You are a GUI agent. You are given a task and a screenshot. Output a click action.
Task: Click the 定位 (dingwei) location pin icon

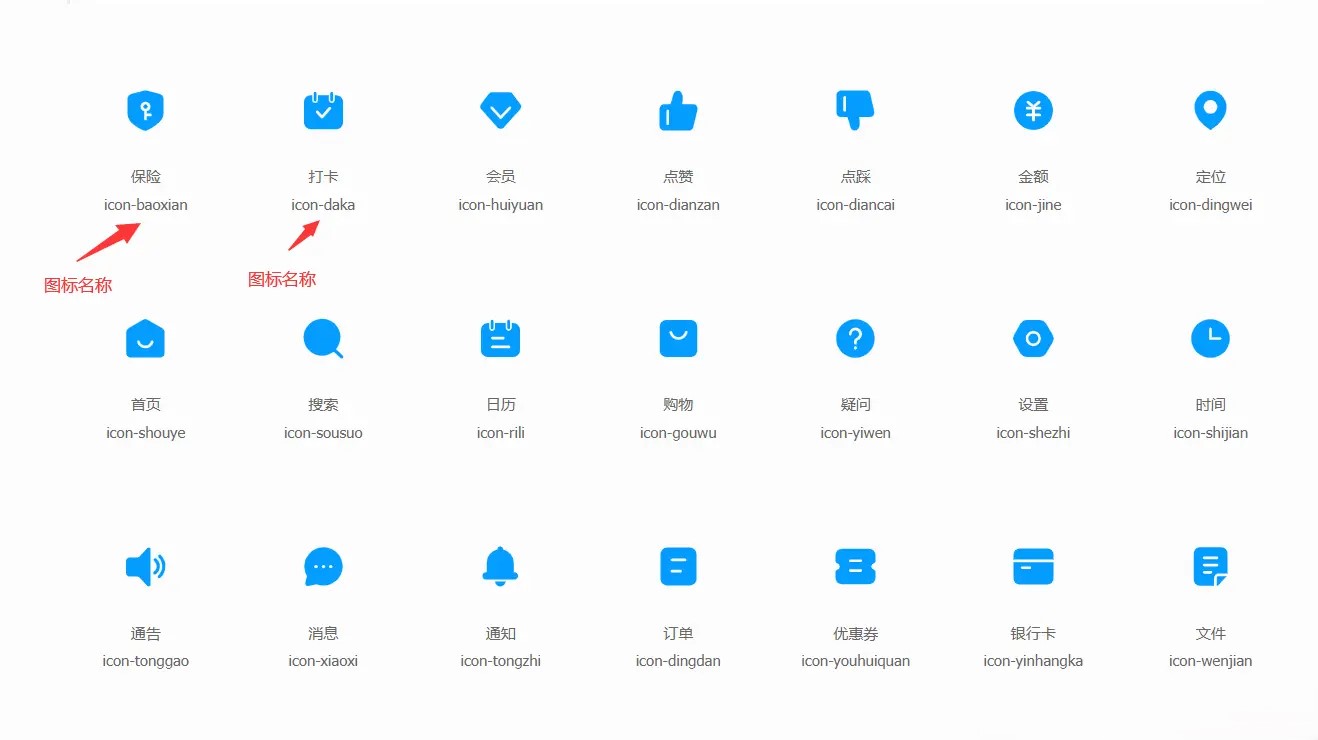click(x=1210, y=110)
